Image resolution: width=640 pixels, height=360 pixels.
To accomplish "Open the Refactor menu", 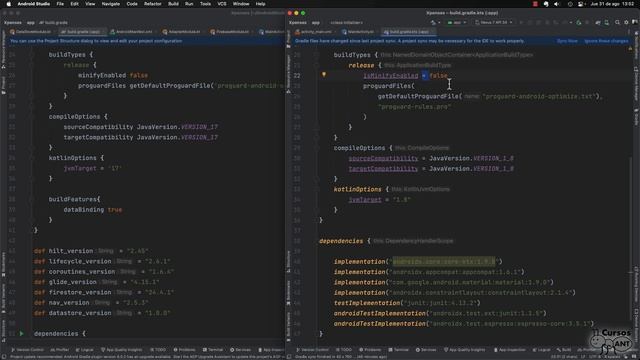I will (153, 4).
